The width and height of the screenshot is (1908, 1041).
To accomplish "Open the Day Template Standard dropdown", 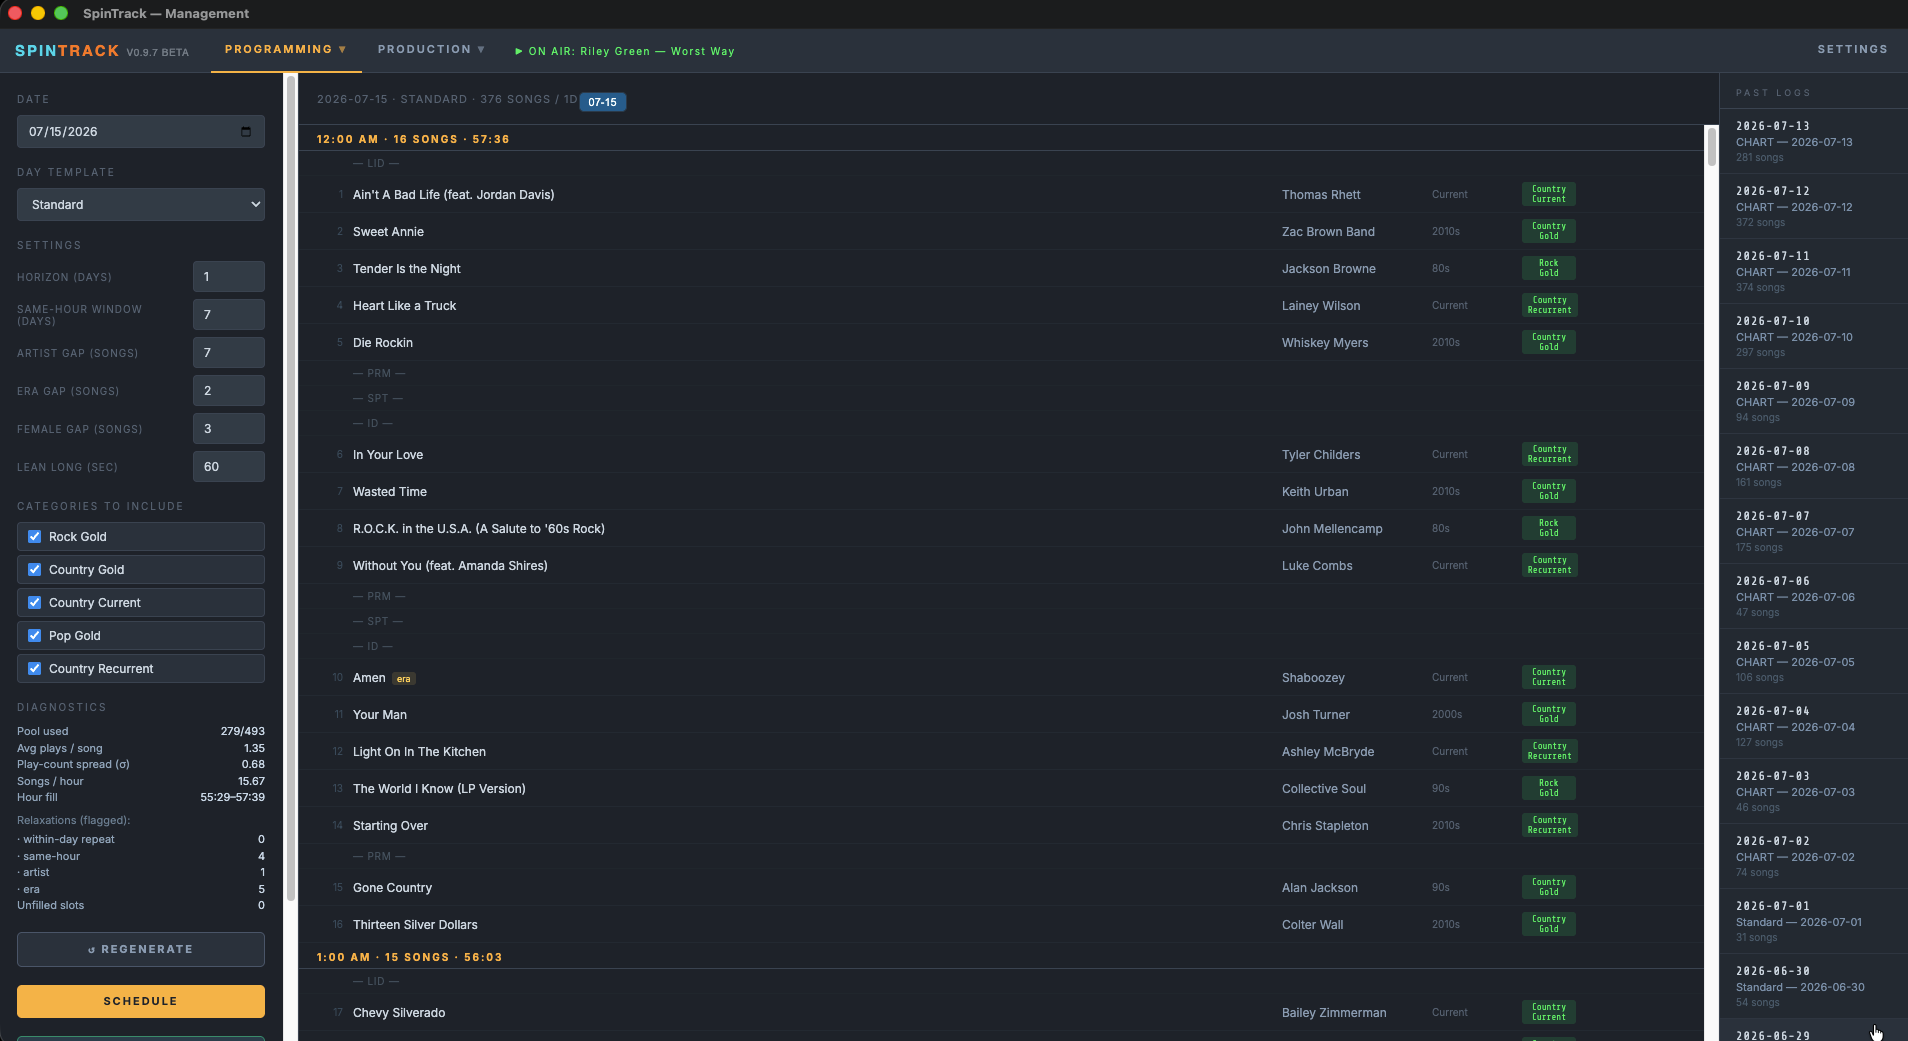I will tap(141, 204).
